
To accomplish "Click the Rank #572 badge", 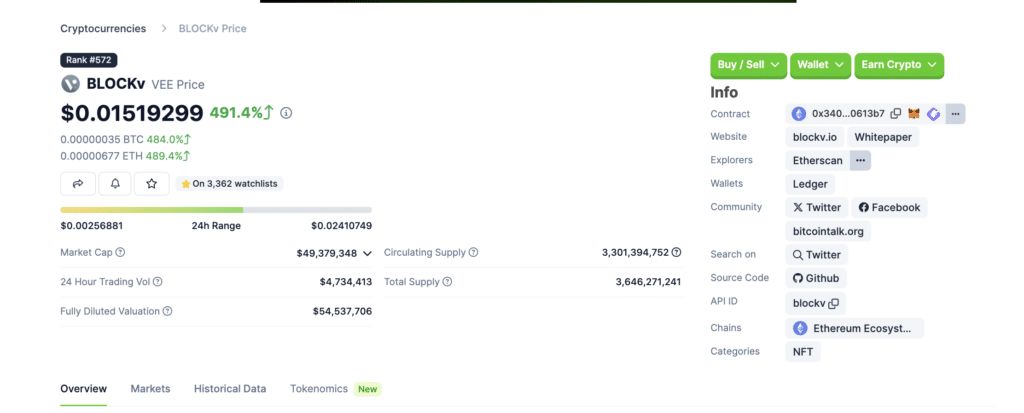I will pos(89,60).
